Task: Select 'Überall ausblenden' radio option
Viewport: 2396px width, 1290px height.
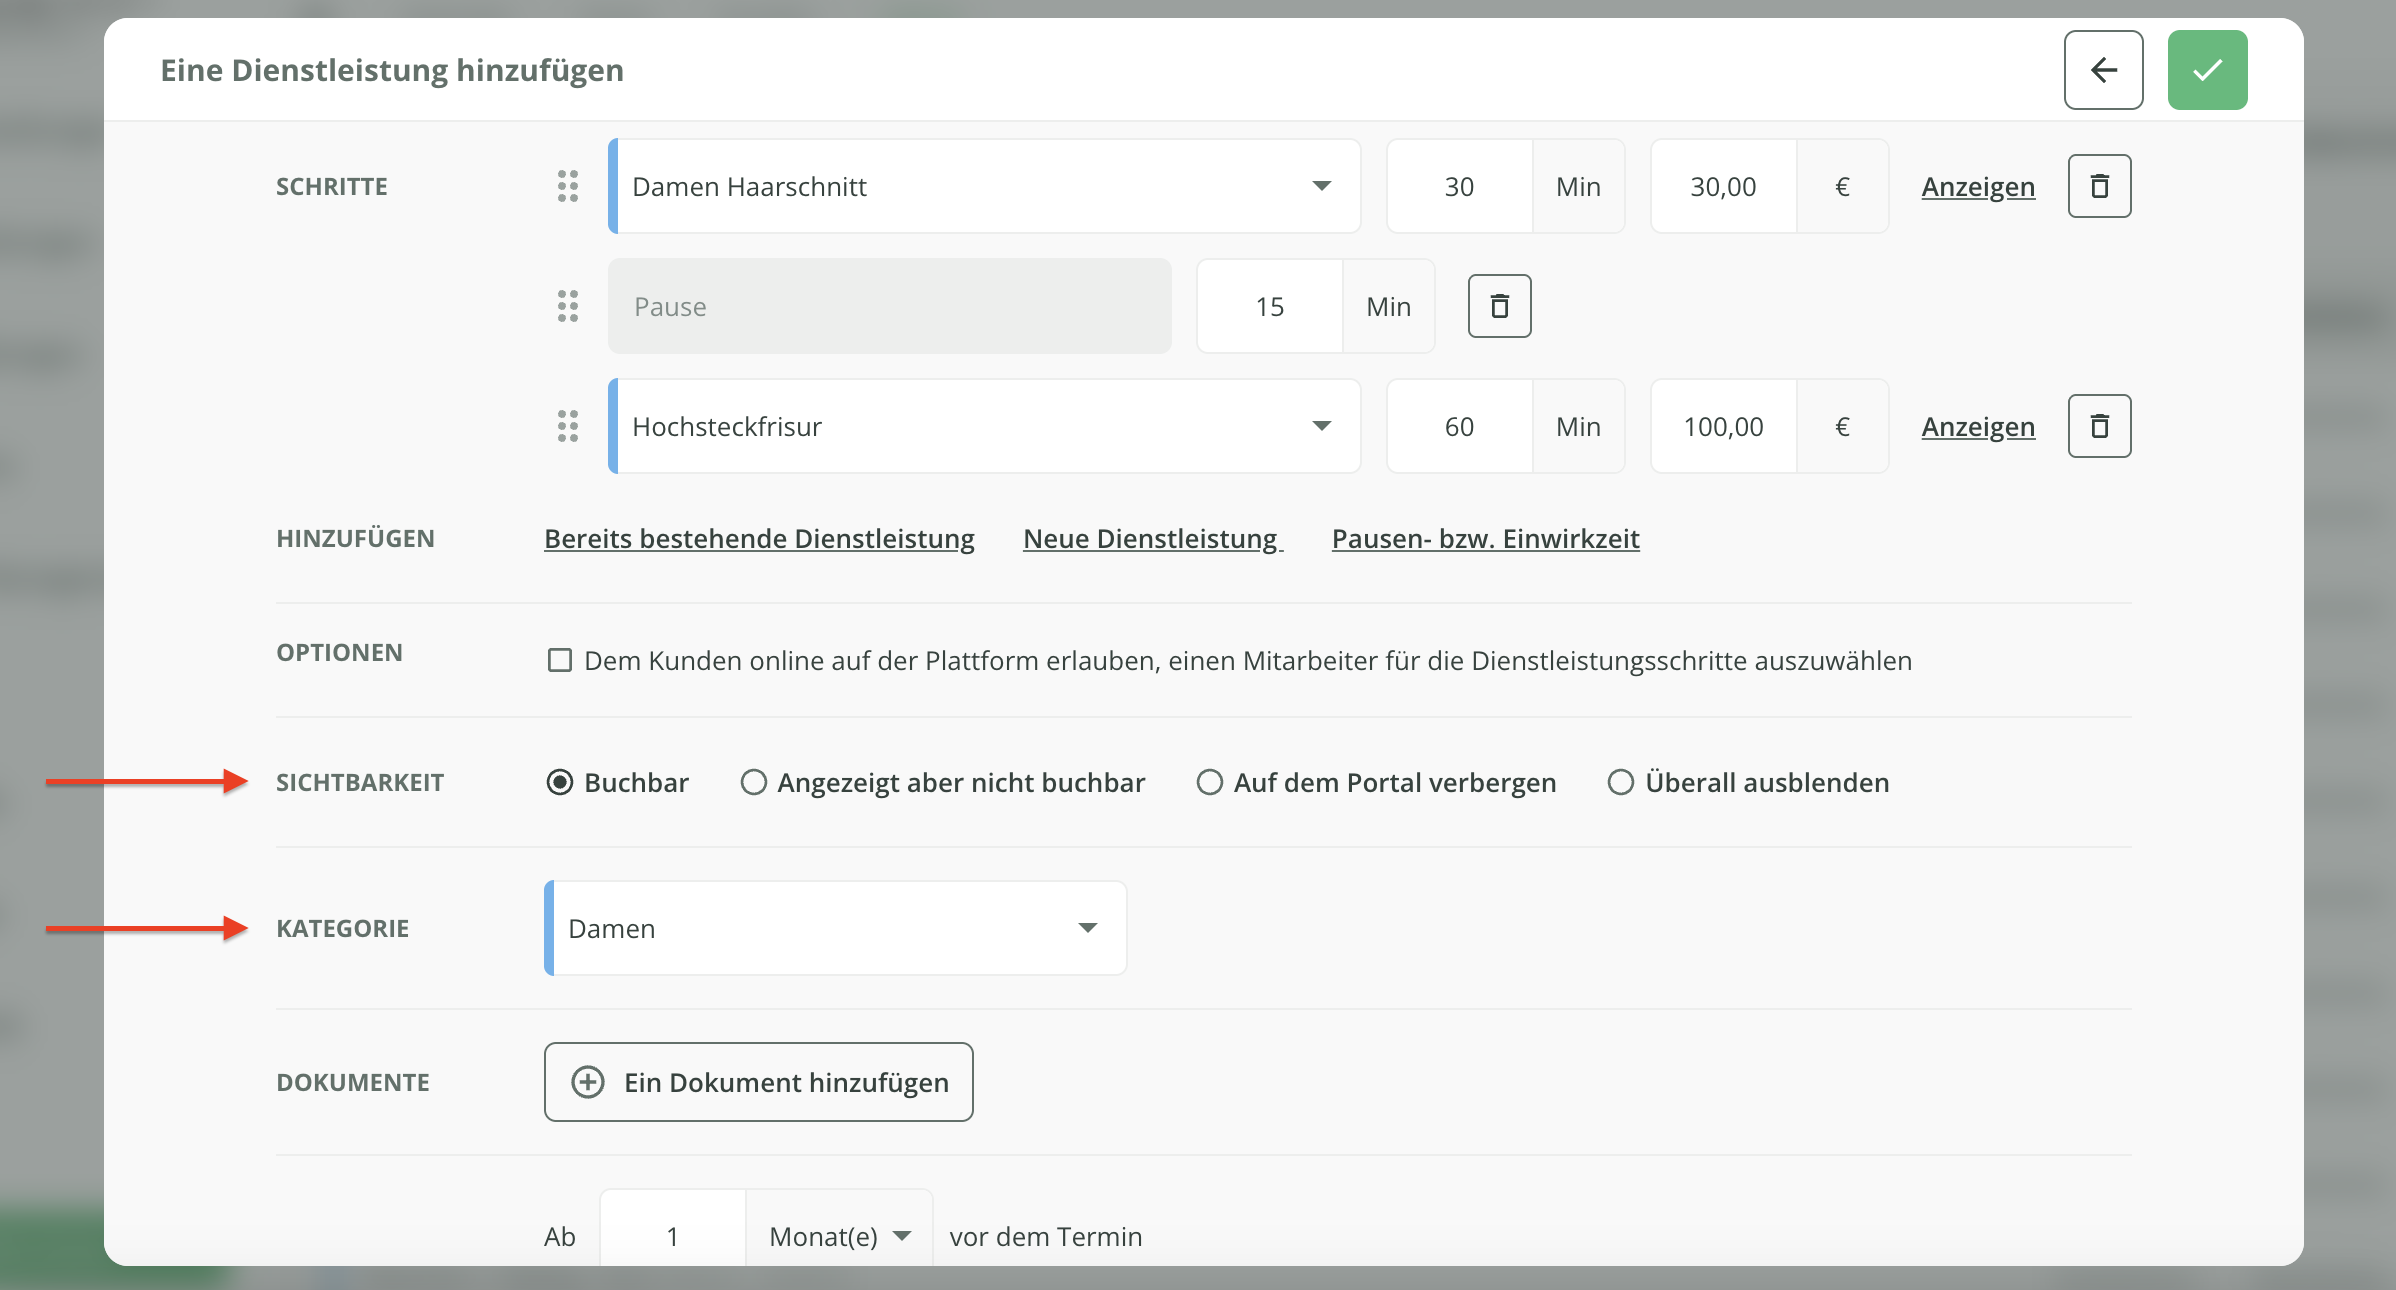Action: click(1620, 782)
